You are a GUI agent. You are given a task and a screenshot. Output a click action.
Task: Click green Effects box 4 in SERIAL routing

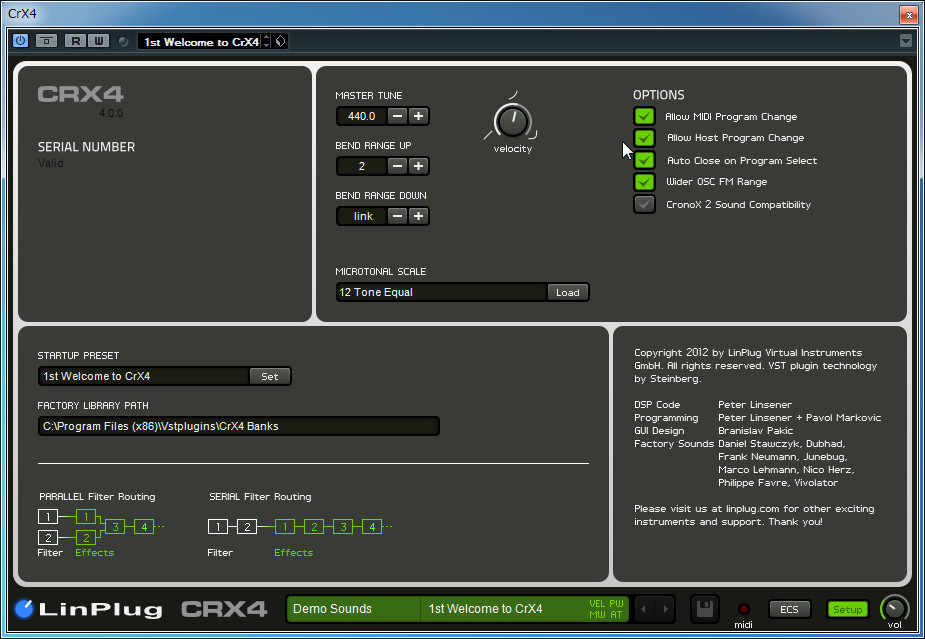372,527
